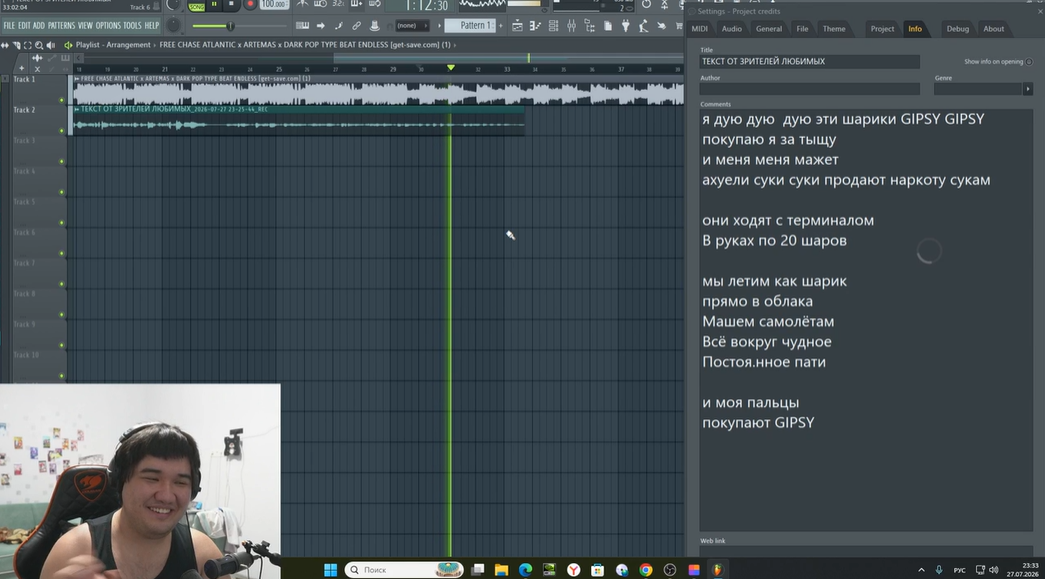Click the stamp tool icon in toolbar
The width and height of the screenshot is (1045, 579).
[x=375, y=26]
